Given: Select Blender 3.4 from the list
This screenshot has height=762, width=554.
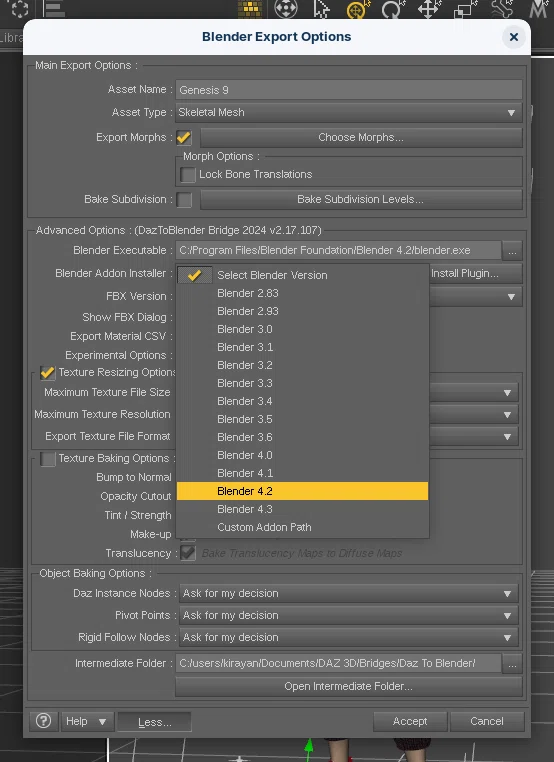Looking at the screenshot, I should point(302,401).
